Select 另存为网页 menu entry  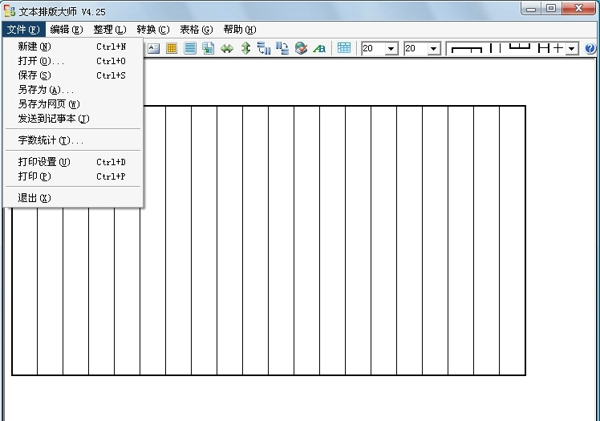[x=48, y=104]
